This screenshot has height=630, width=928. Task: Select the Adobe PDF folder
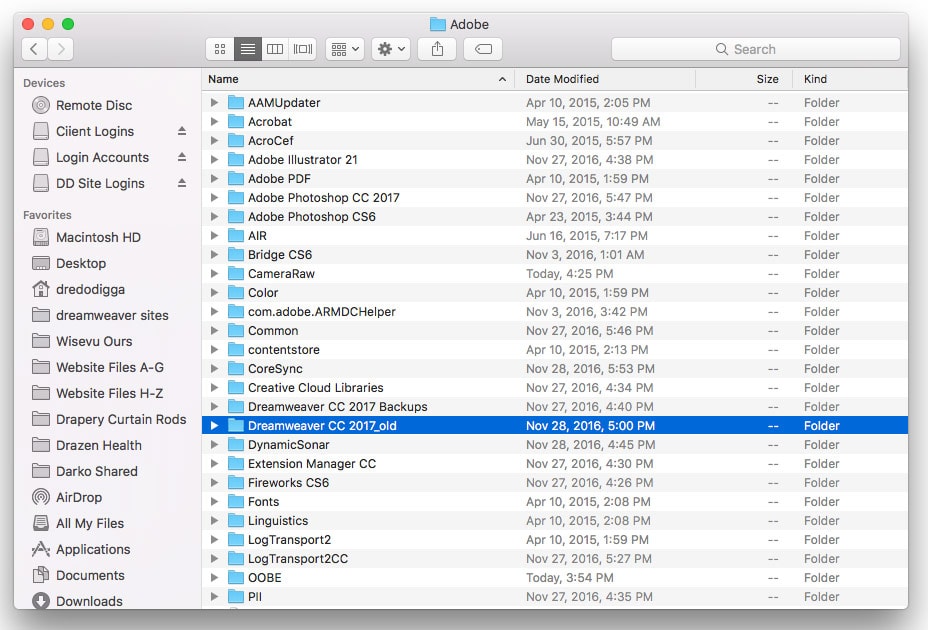555,179
